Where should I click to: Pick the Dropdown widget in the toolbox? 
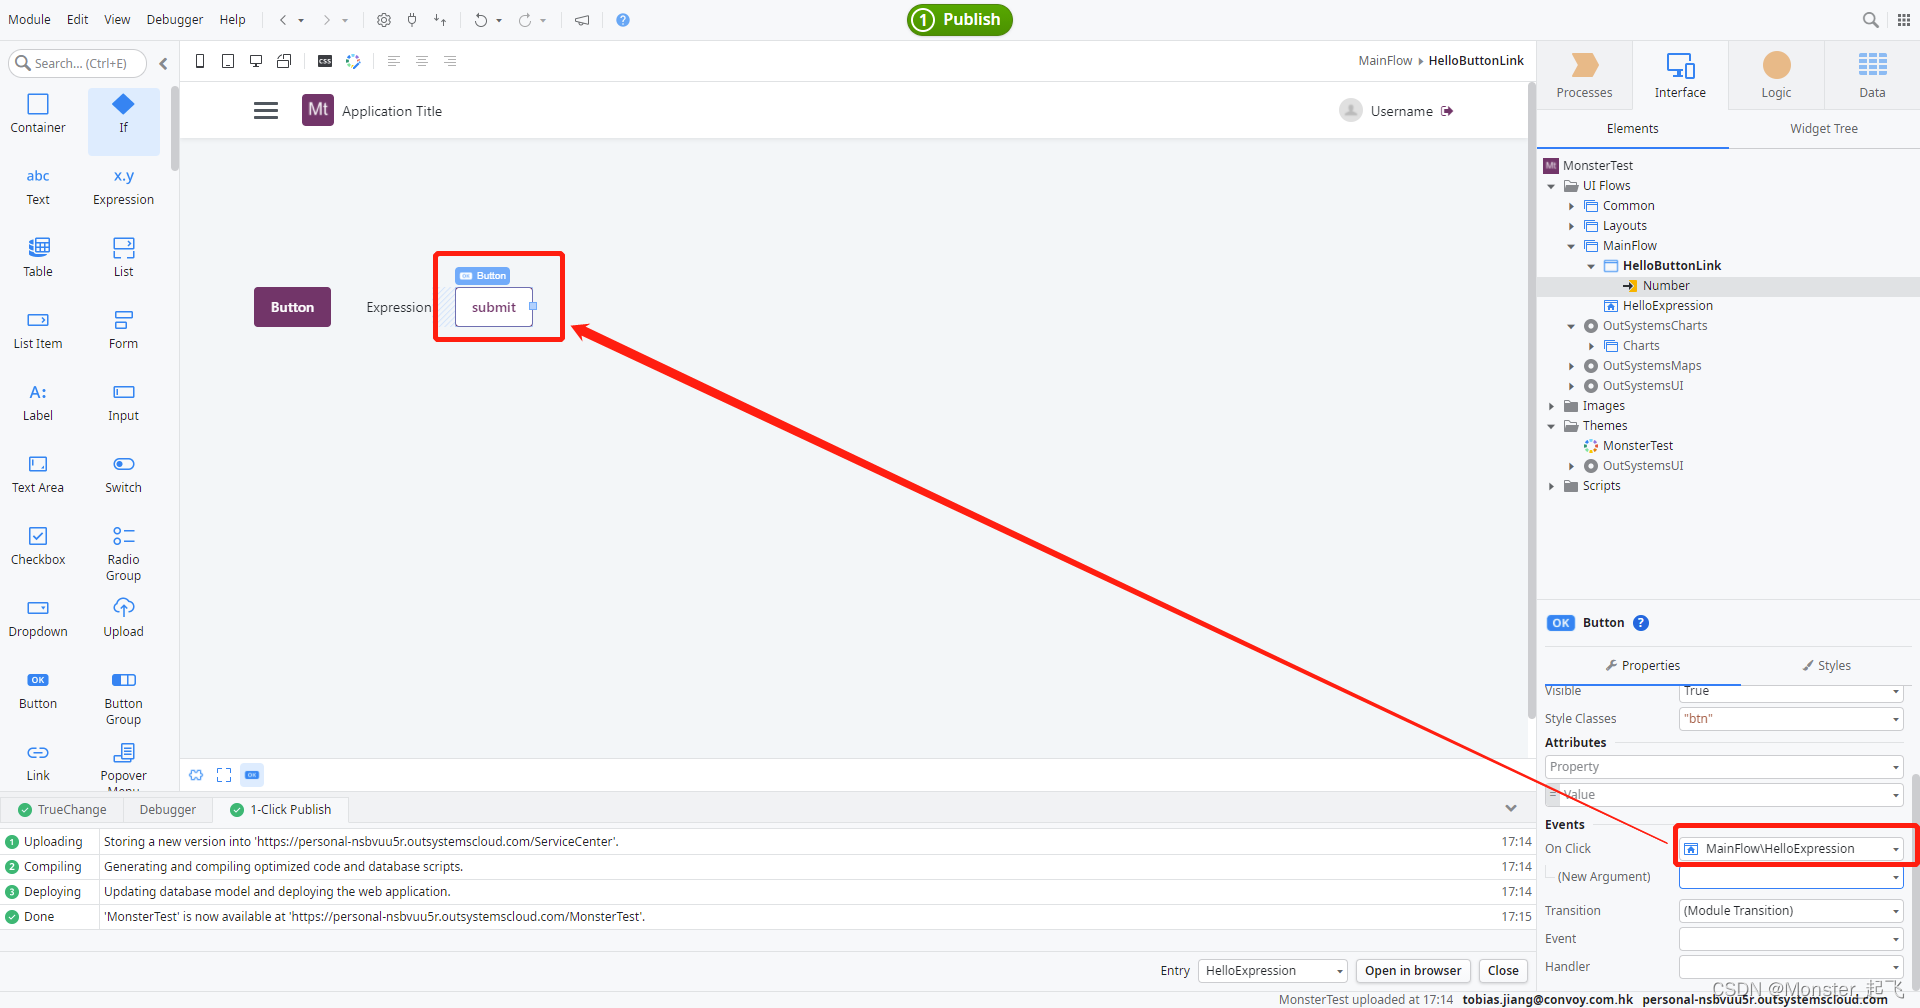tap(38, 618)
